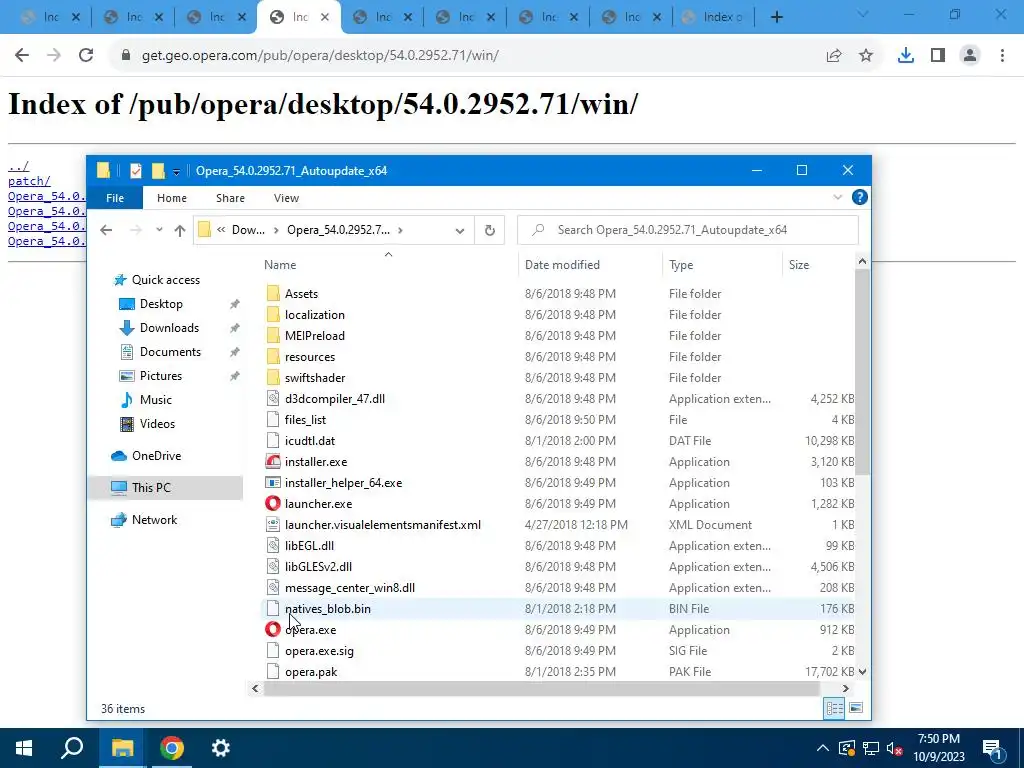Screen dimensions: 1024x768
Task: Select Downloads in Quick access
Action: [x=169, y=328]
